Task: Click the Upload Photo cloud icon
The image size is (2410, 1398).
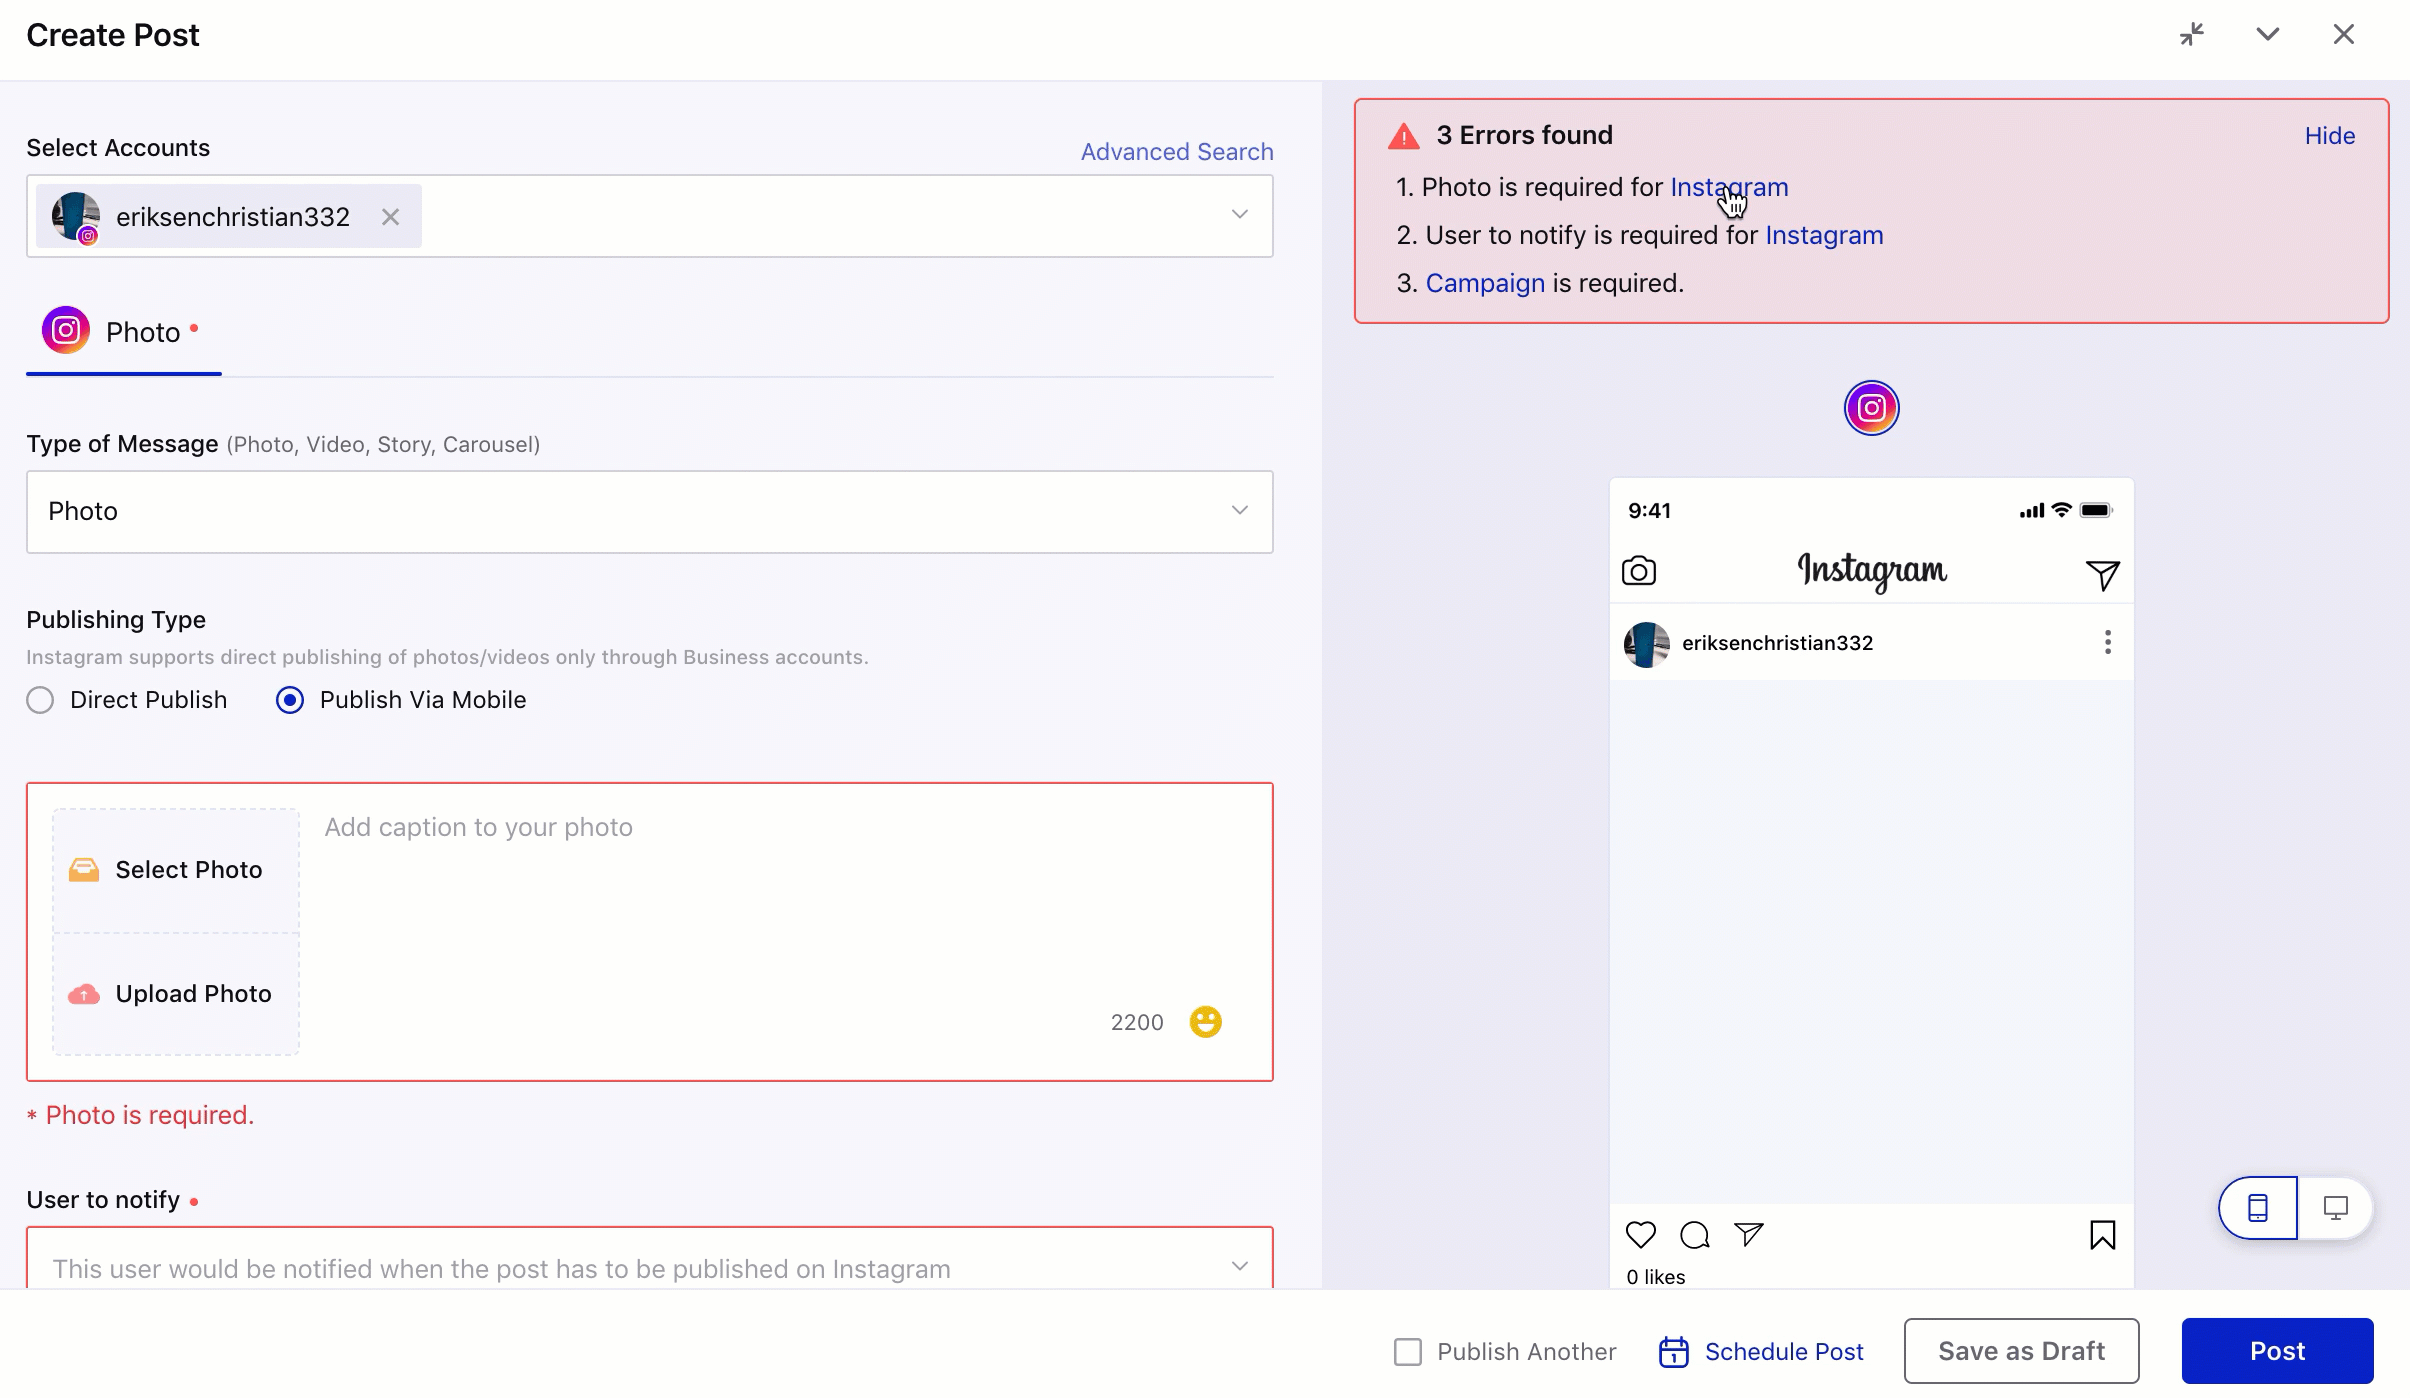Action: (x=83, y=992)
